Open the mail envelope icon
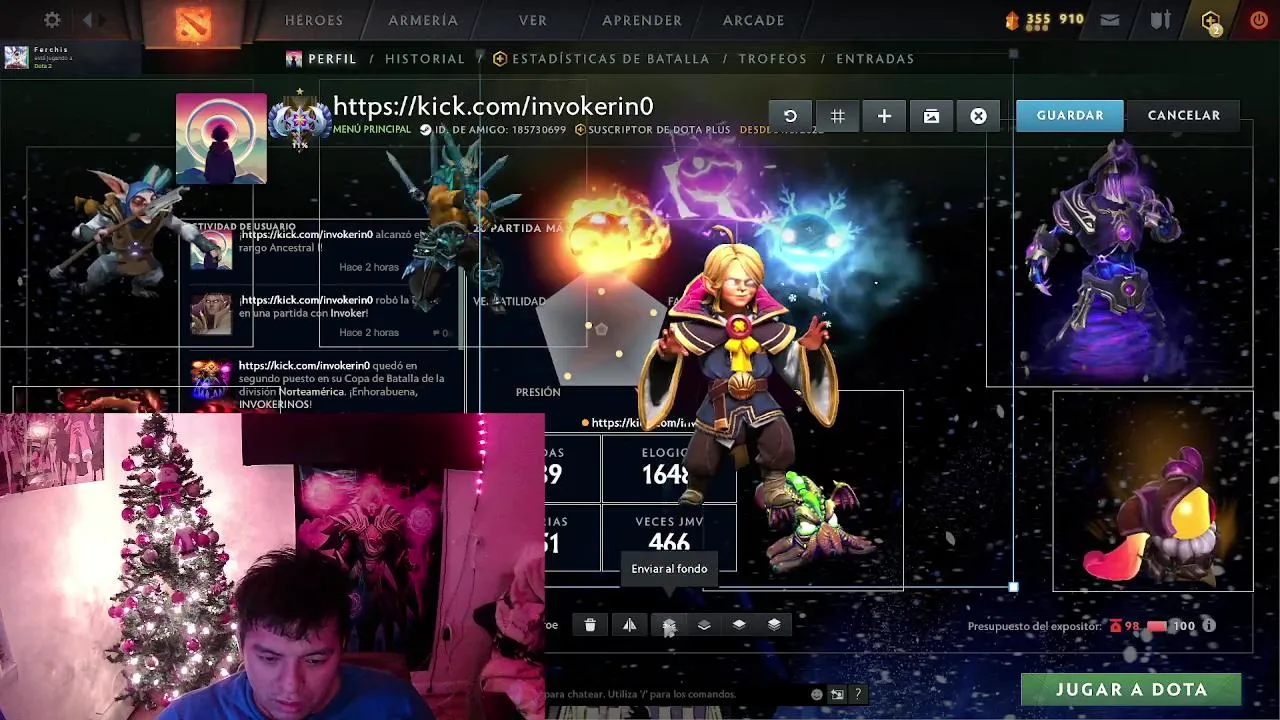Screen dimensions: 1280x720 point(1110,20)
